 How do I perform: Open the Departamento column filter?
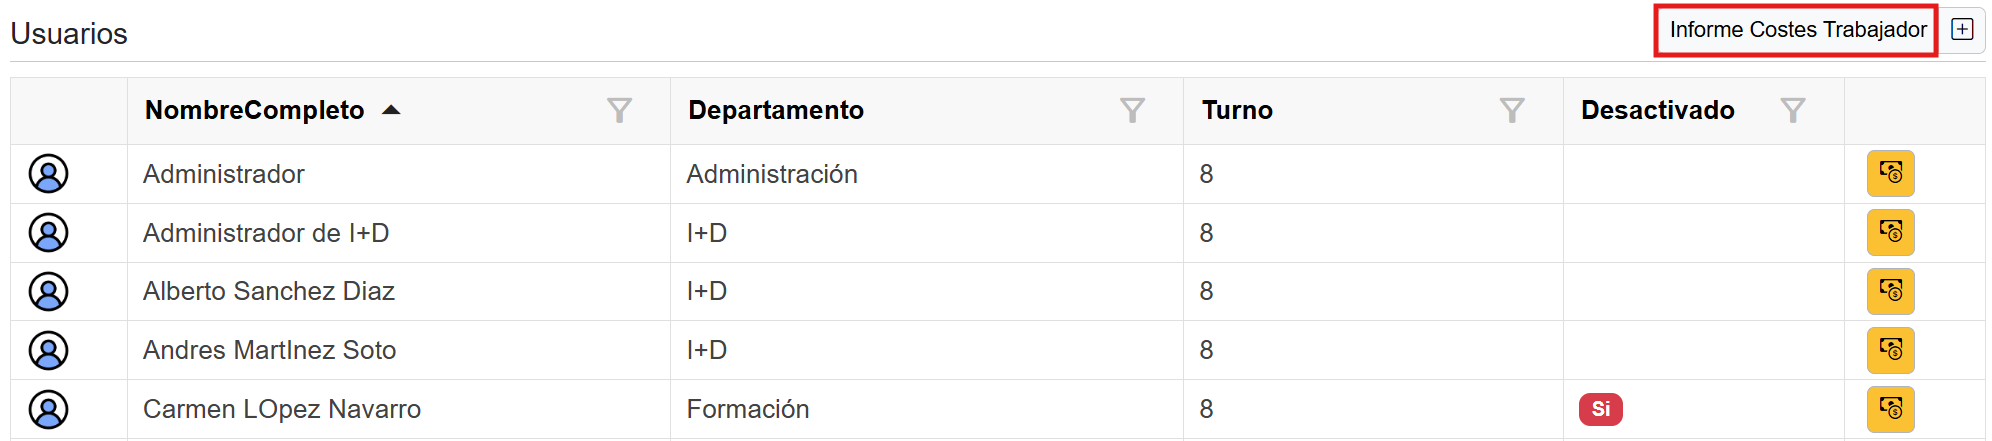coord(1132,110)
